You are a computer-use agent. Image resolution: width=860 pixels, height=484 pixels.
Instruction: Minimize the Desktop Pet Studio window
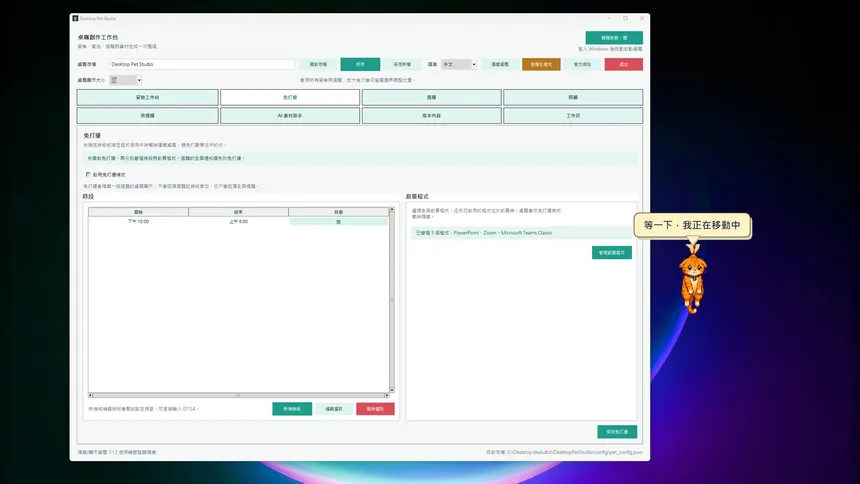coord(609,18)
